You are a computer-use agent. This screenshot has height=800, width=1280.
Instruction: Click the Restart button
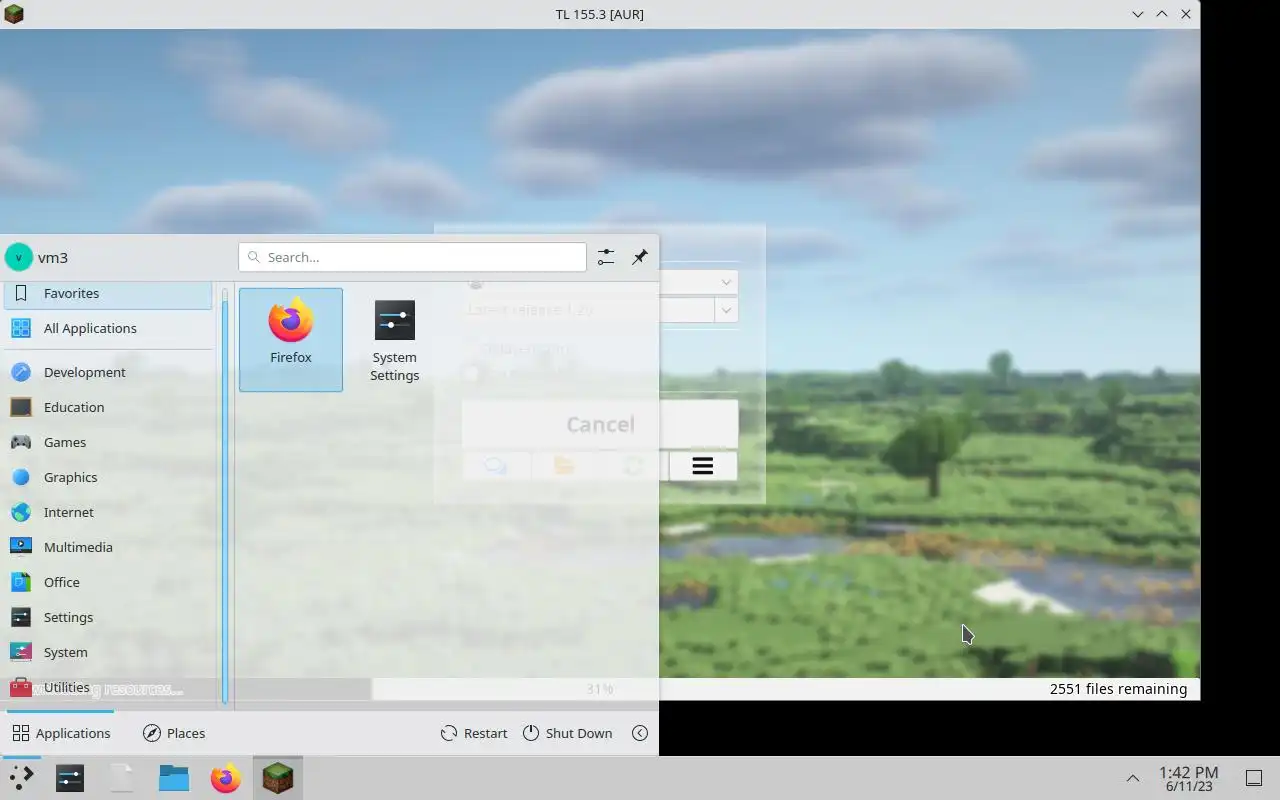474,733
